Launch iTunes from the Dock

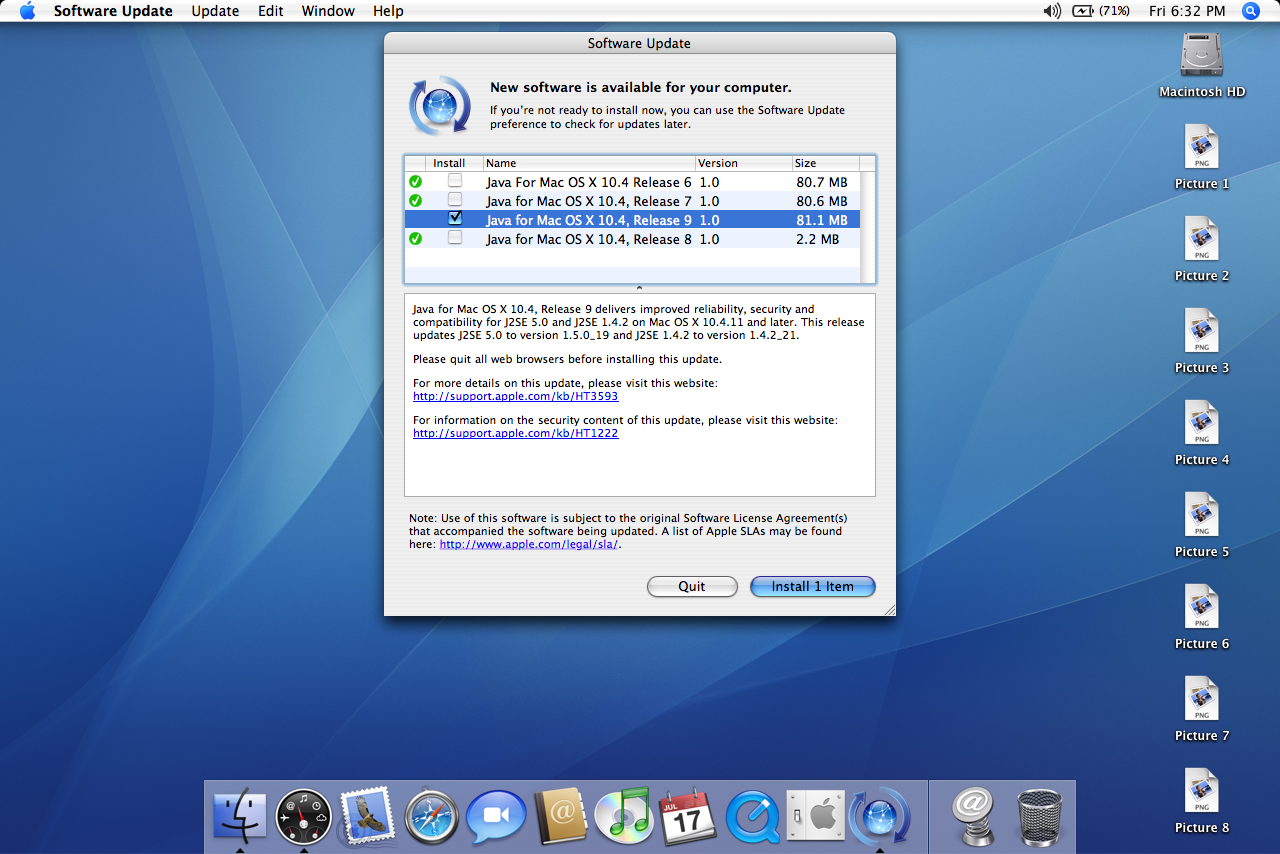point(624,816)
